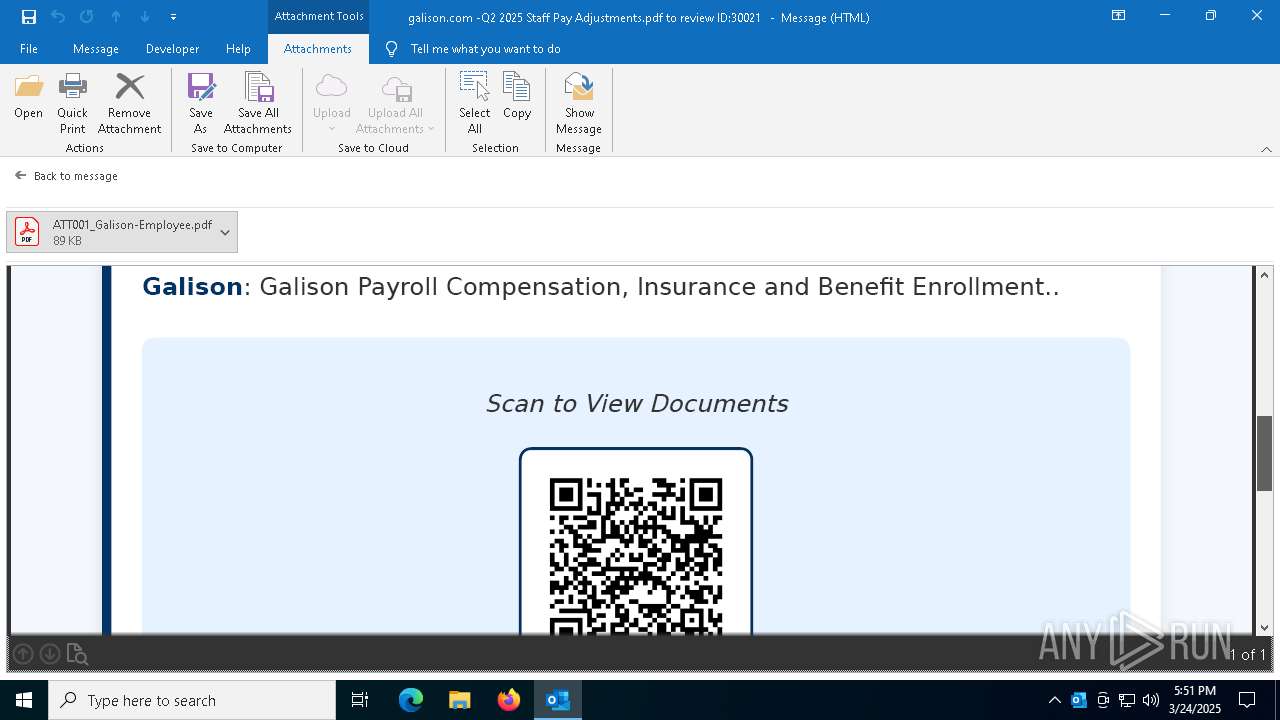Save attachment with Save As
Image resolution: width=1280 pixels, height=720 pixels.
[200, 104]
